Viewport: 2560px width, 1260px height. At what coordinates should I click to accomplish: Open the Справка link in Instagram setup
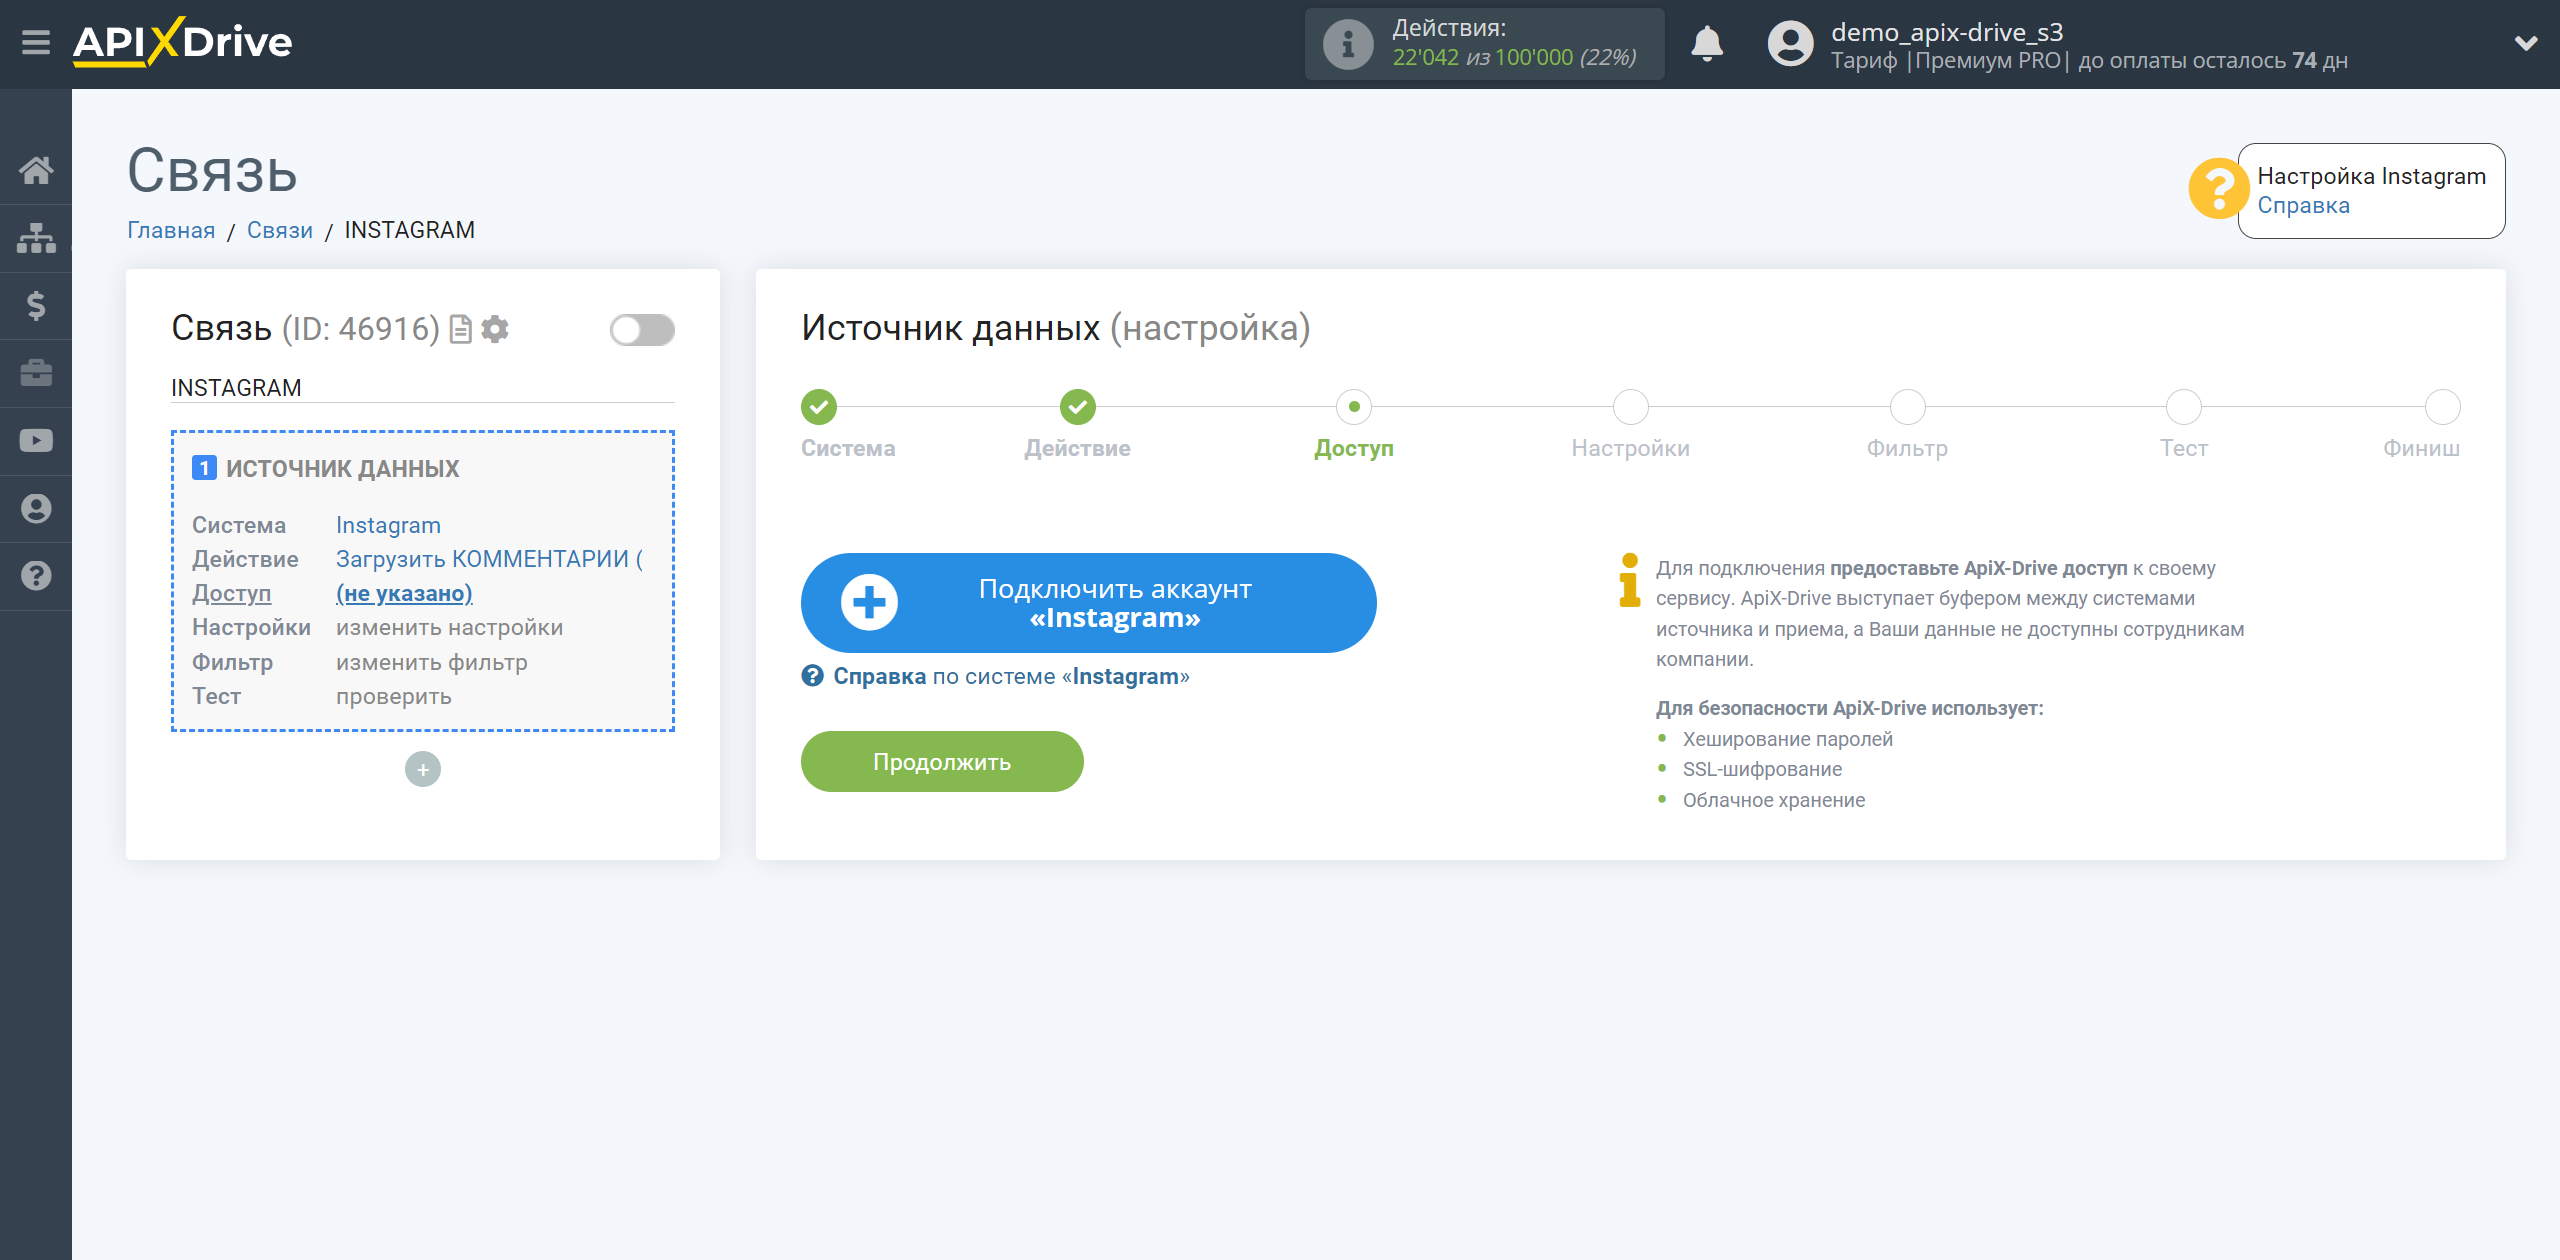2304,205
